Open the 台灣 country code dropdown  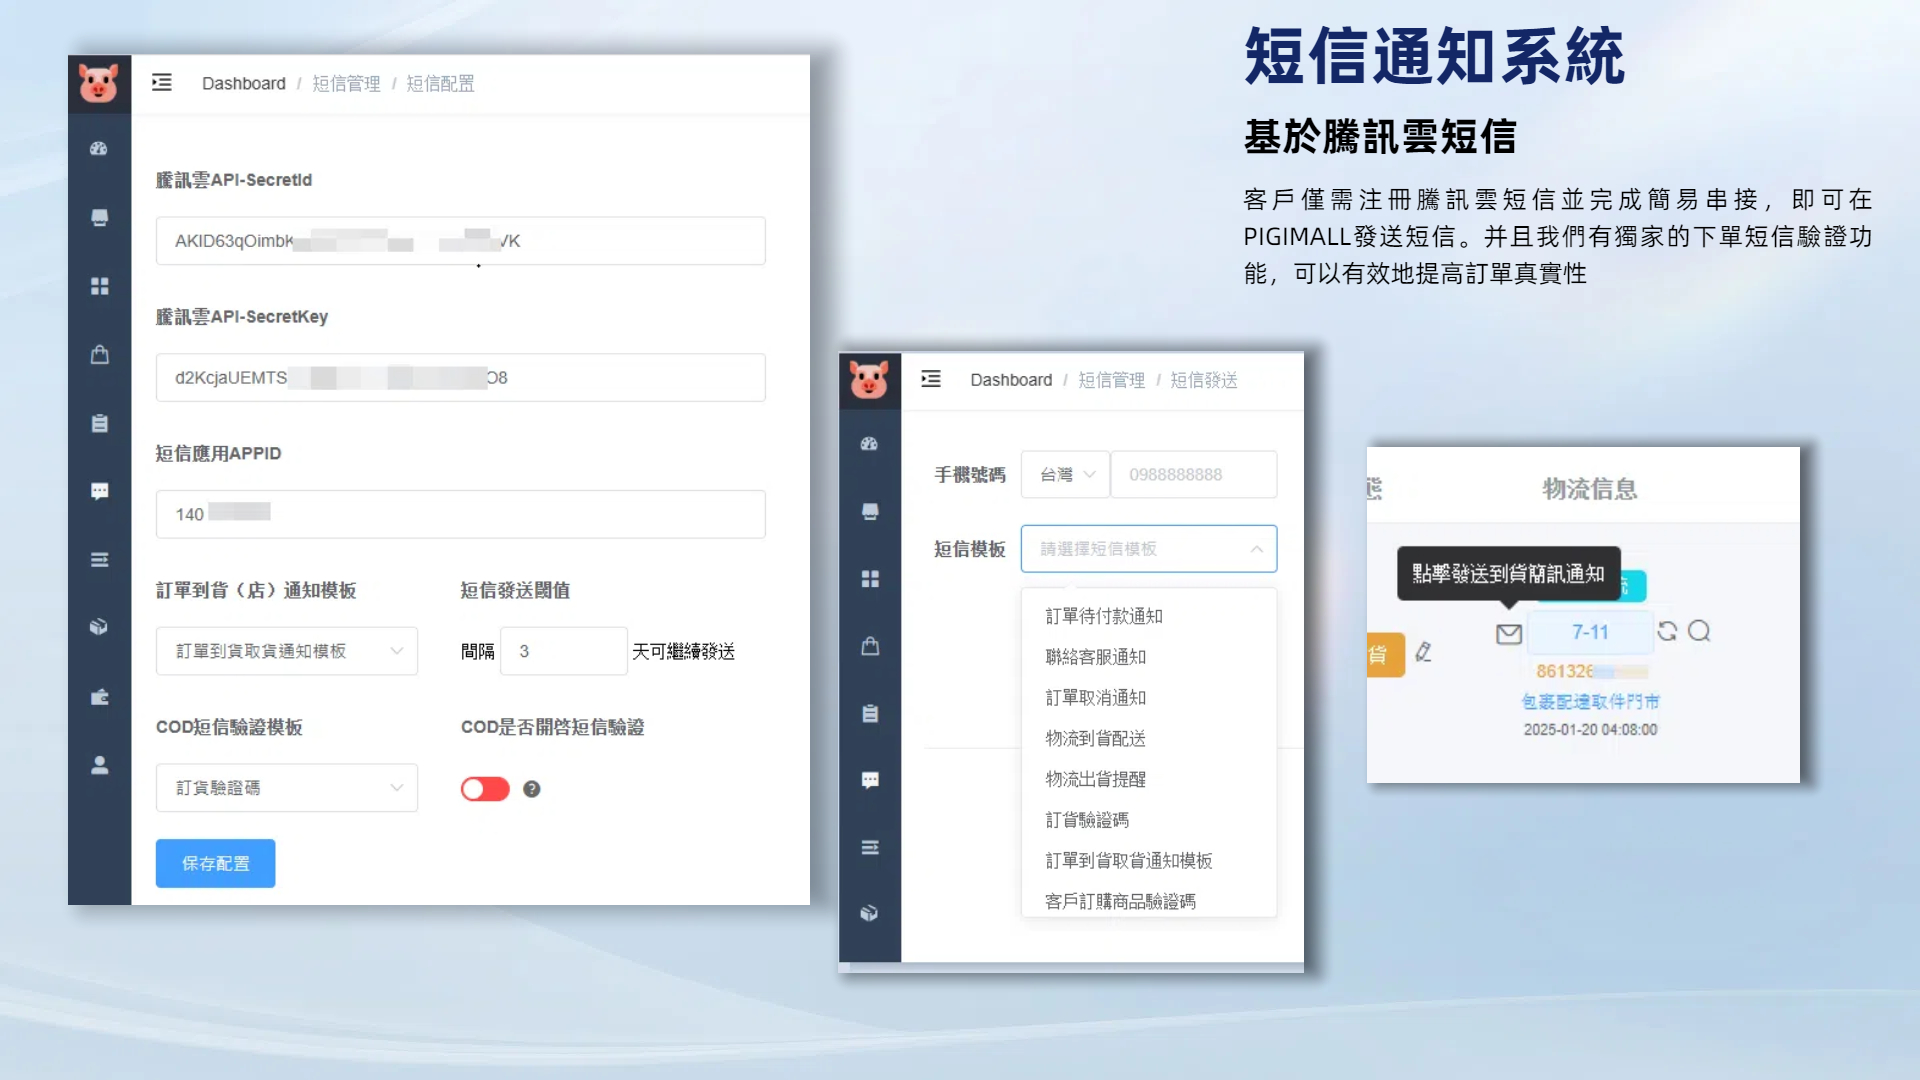tap(1065, 474)
